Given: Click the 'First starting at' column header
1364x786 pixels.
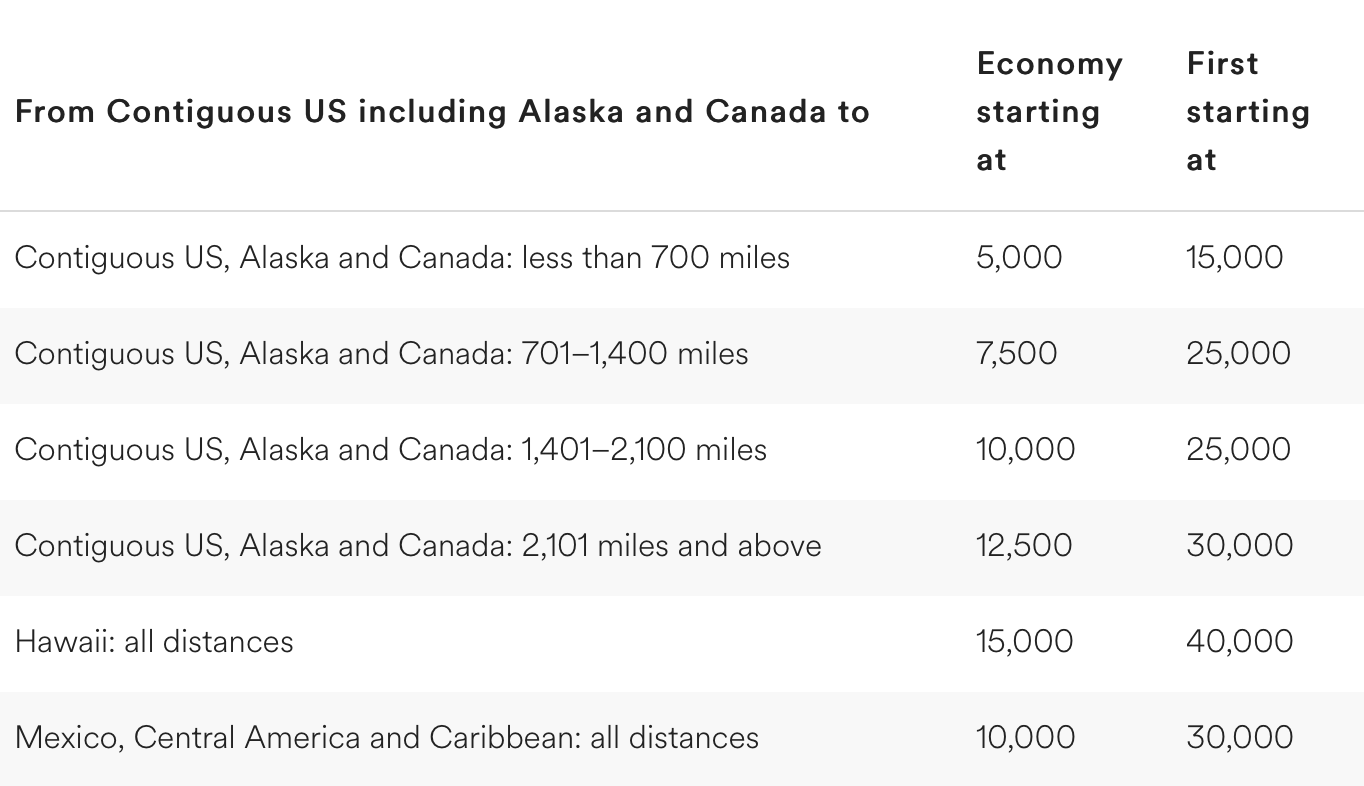Looking at the screenshot, I should click(1248, 111).
